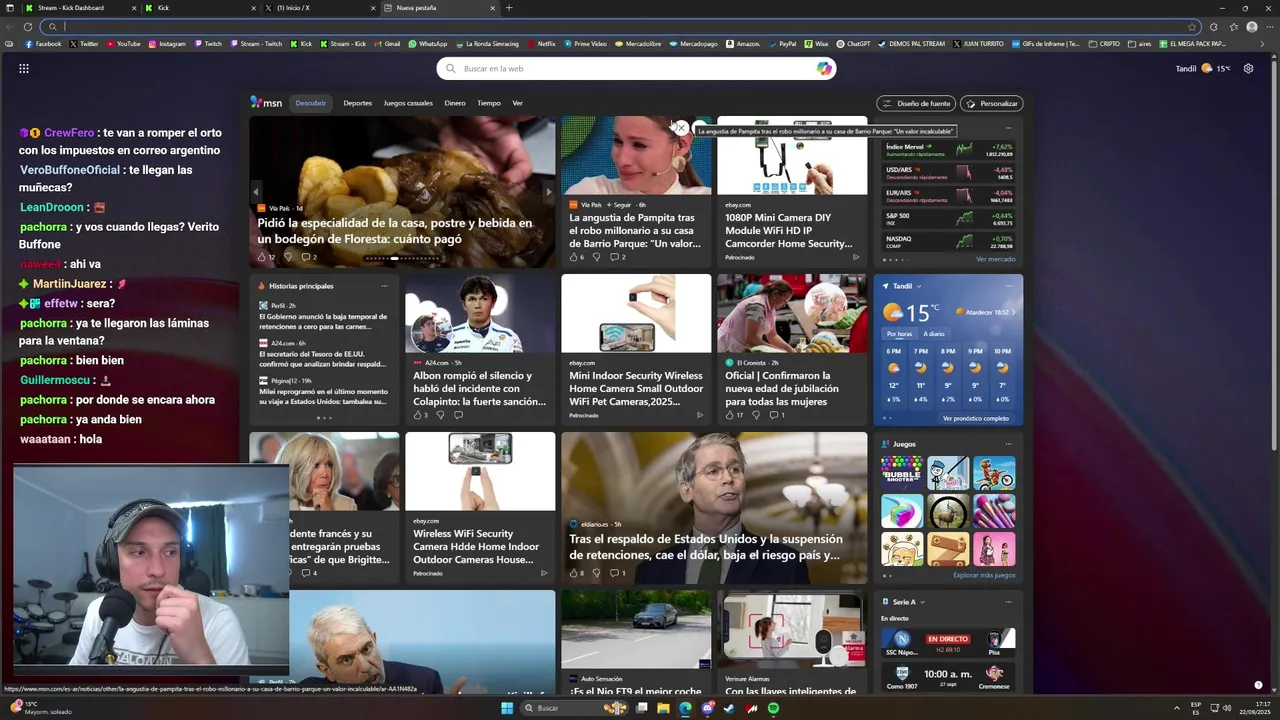This screenshot has height=720, width=1280.
Task: Switch to Descubrir tab
Action: pos(311,103)
